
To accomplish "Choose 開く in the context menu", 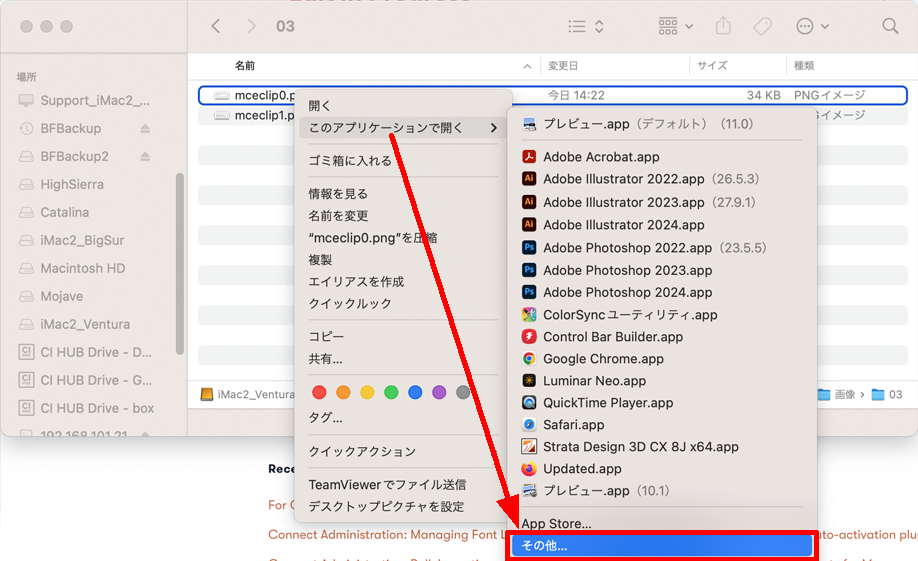I will click(x=320, y=106).
